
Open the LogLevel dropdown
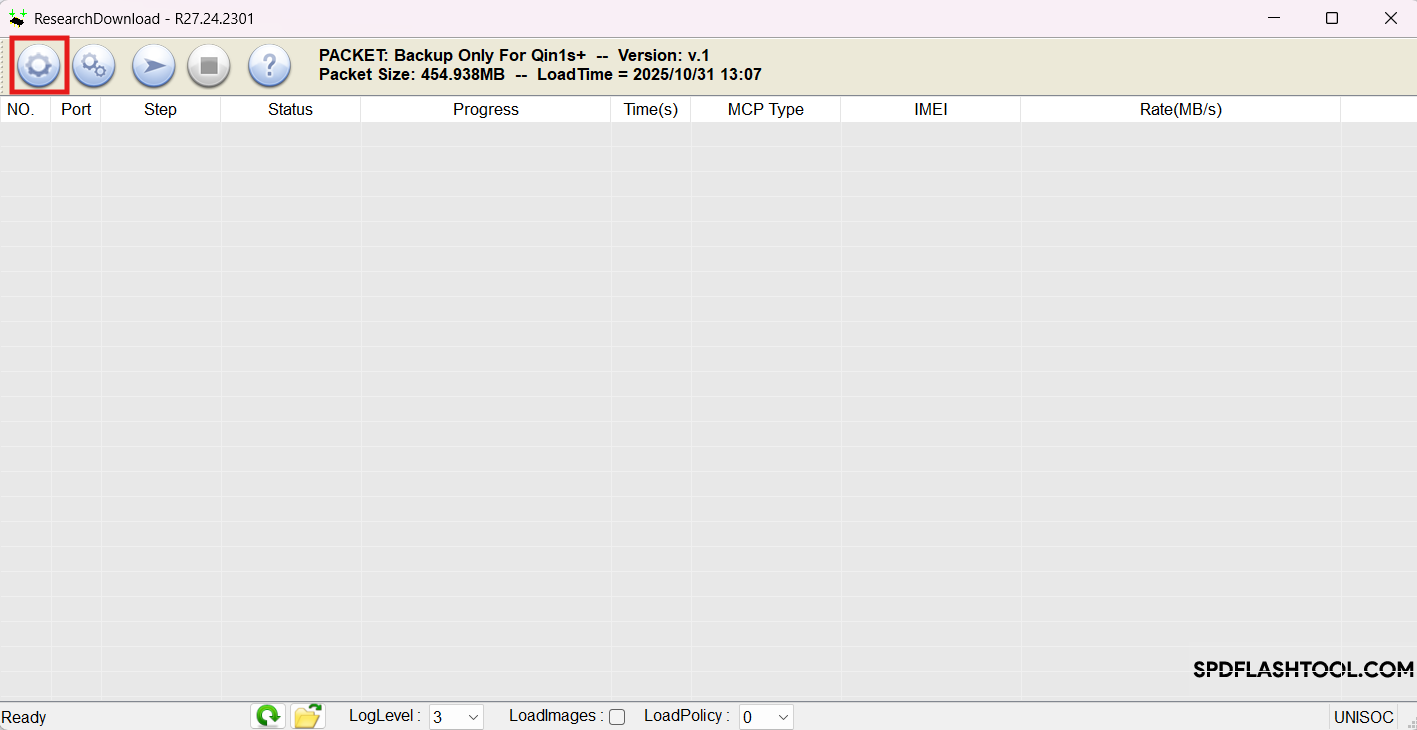click(x=455, y=717)
